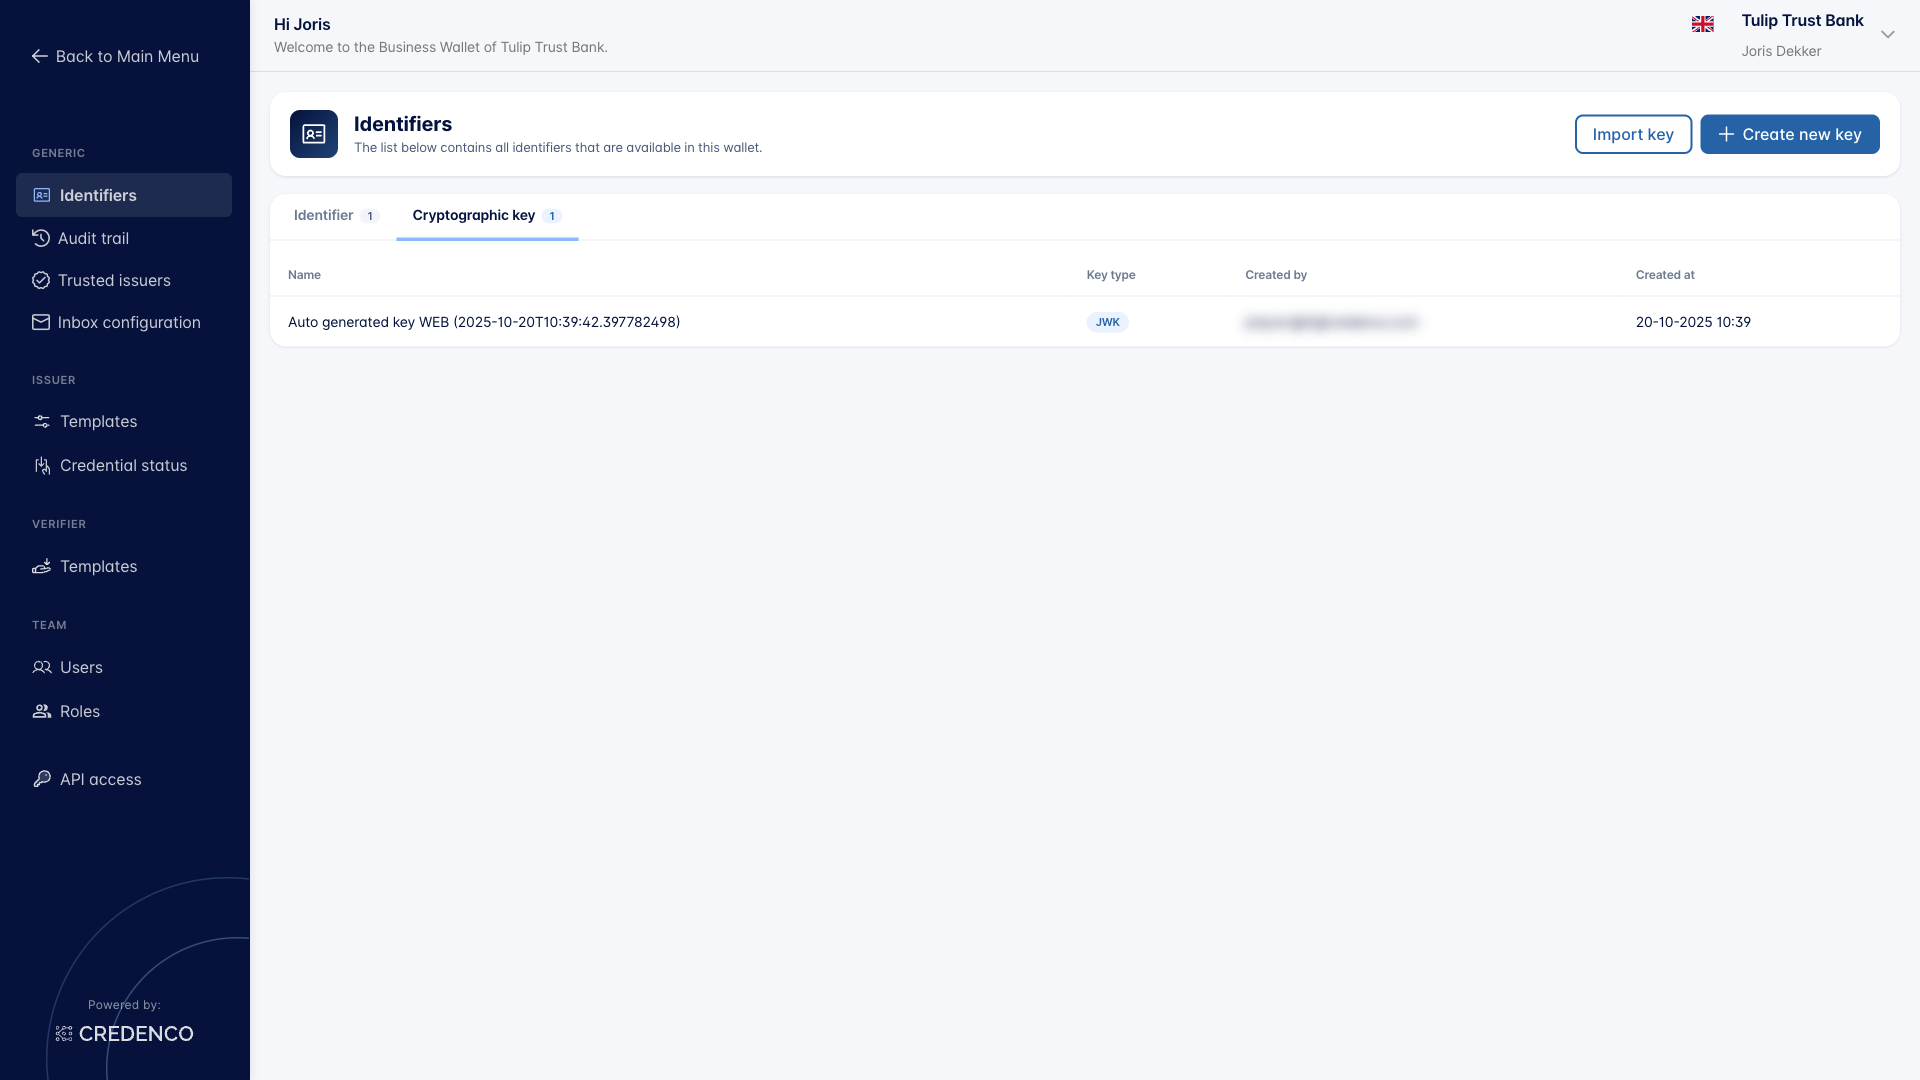1920x1080 pixels.
Task: Open API access settings
Action: tap(124, 780)
